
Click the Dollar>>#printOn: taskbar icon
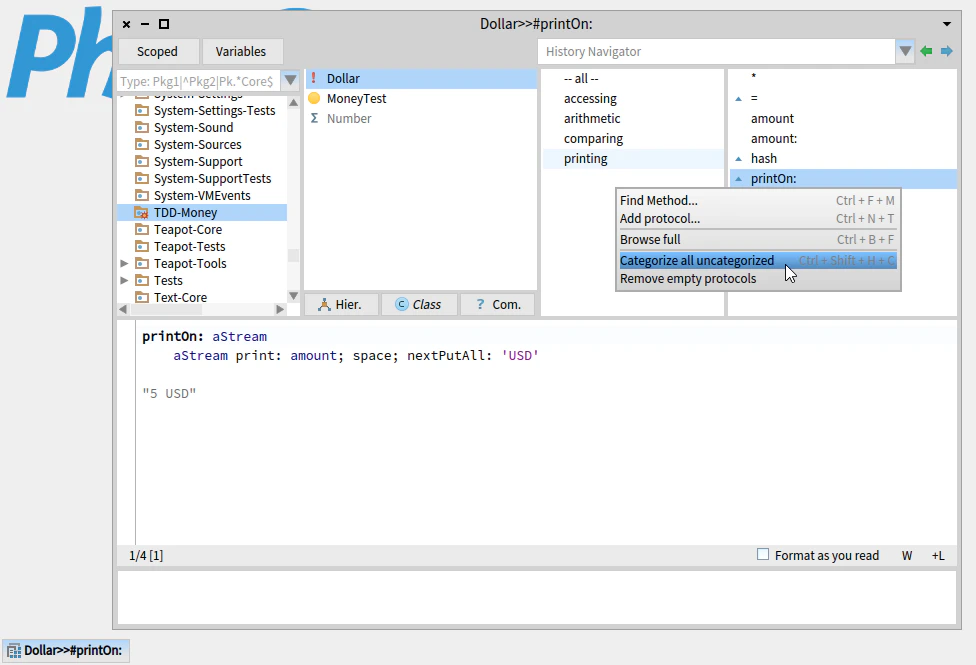click(x=14, y=651)
